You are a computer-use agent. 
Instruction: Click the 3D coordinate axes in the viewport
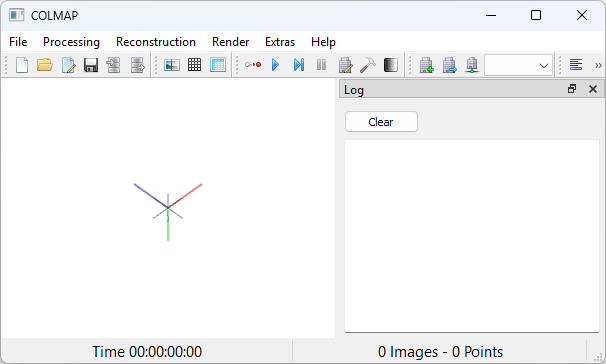168,212
